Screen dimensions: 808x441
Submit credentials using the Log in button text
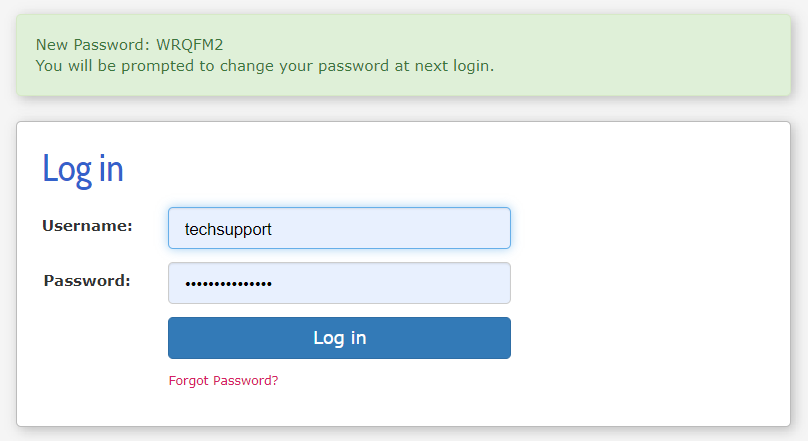pos(340,338)
